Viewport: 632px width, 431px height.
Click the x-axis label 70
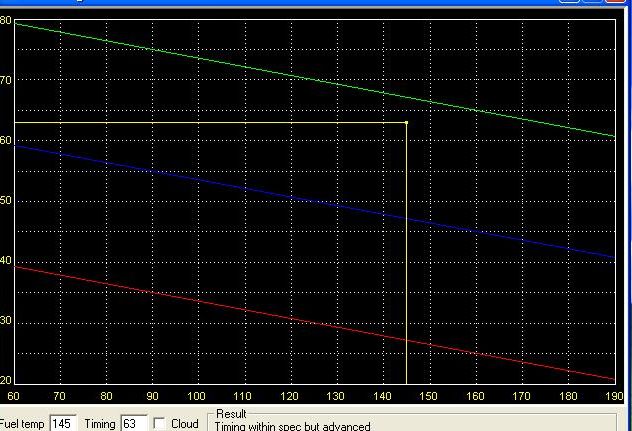(x=59, y=396)
